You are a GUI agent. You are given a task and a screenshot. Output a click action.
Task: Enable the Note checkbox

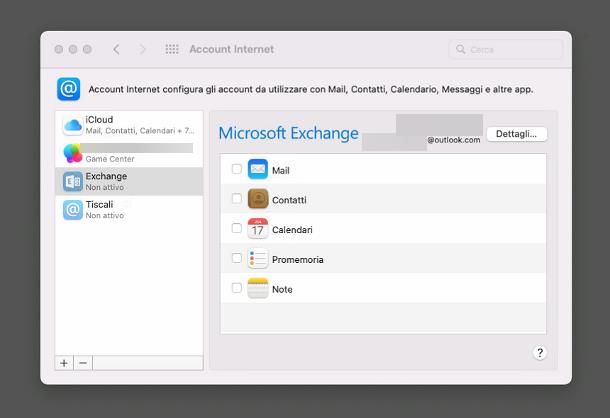(237, 288)
